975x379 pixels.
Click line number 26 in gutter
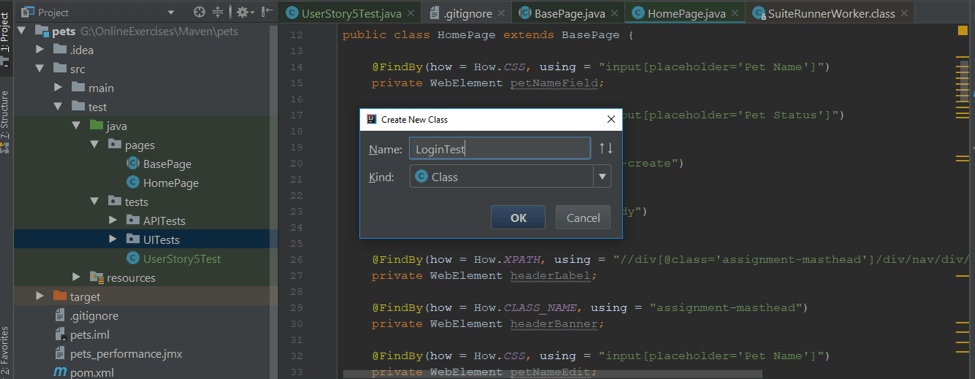[x=296, y=259]
